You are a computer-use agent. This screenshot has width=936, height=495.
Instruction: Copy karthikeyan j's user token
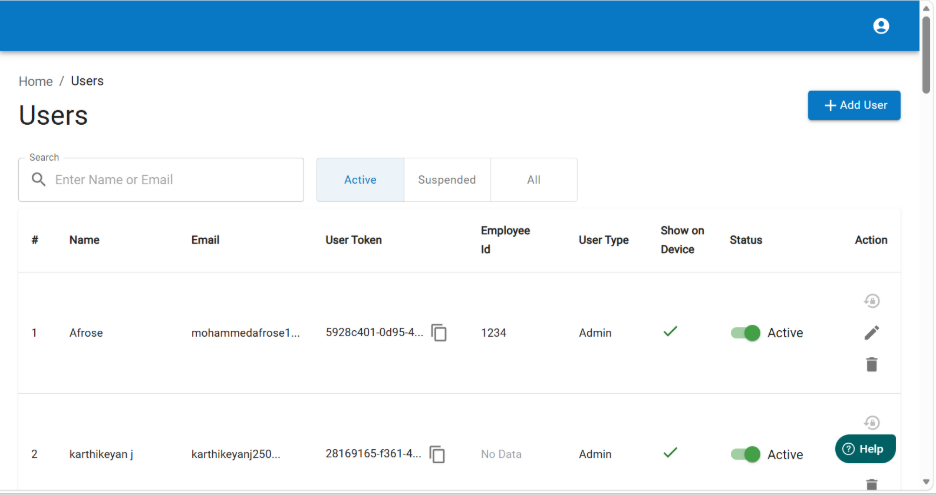[x=437, y=454]
